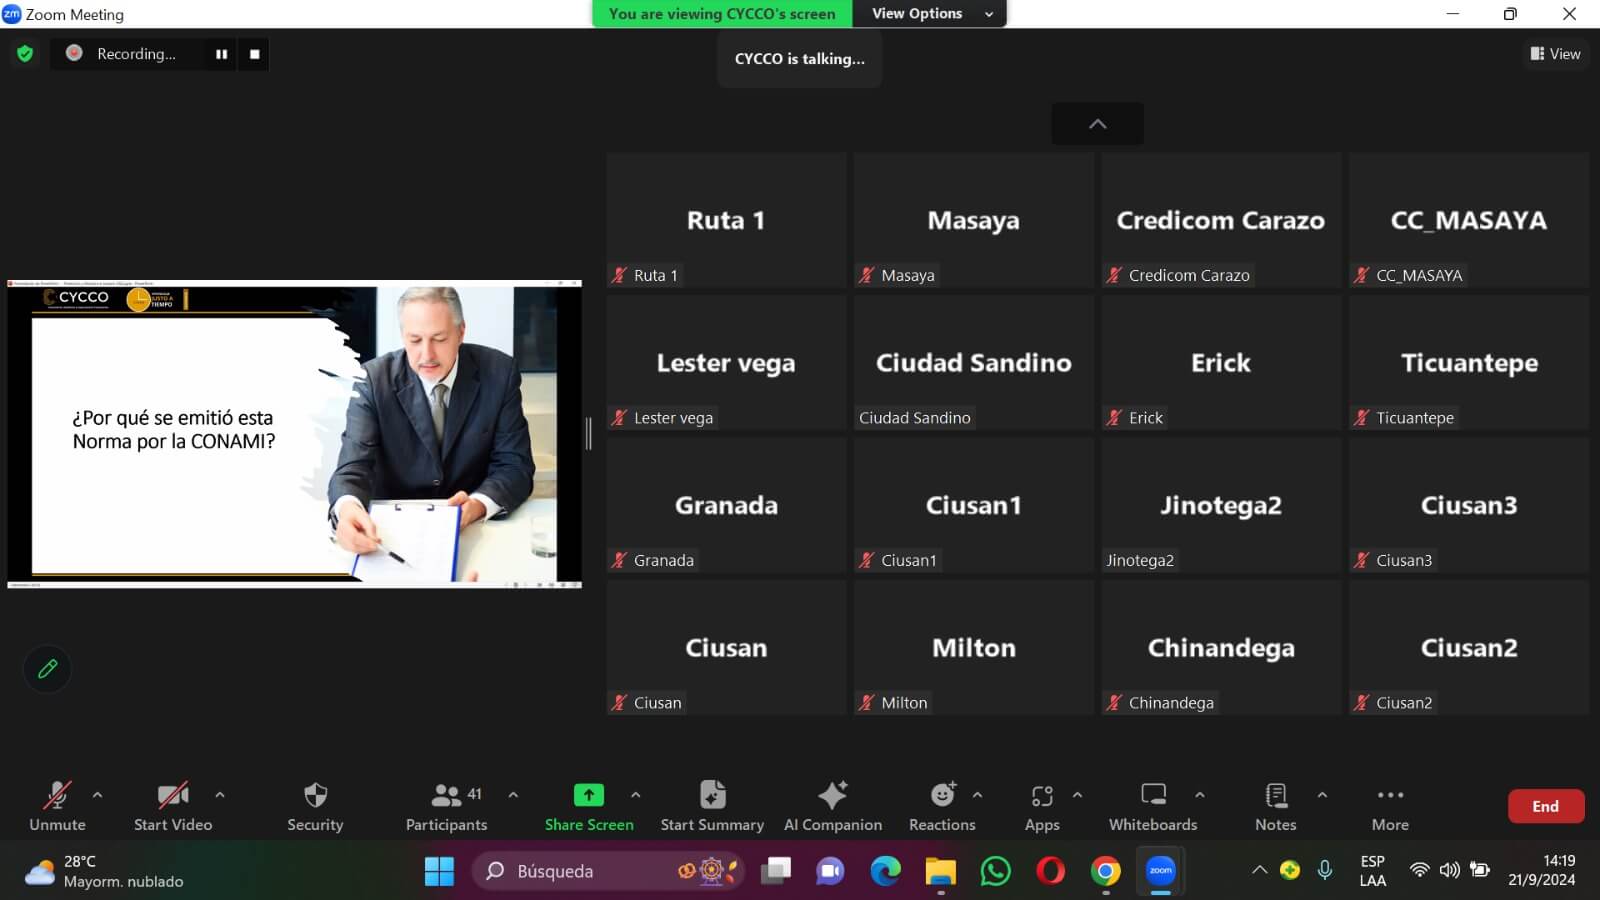This screenshot has height=900, width=1600.
Task: Open the View layout menu
Action: (1555, 54)
